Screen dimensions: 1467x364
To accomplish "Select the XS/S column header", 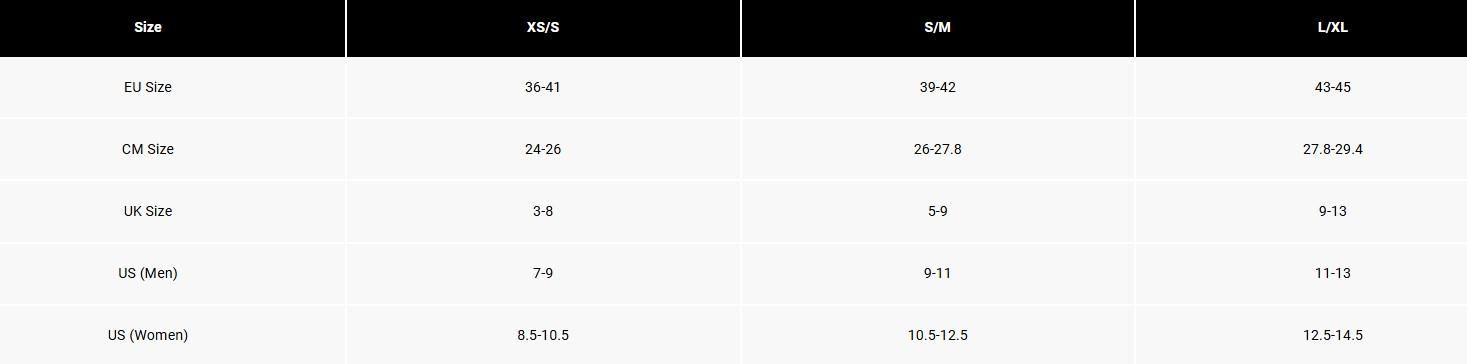I will click(x=543, y=28).
